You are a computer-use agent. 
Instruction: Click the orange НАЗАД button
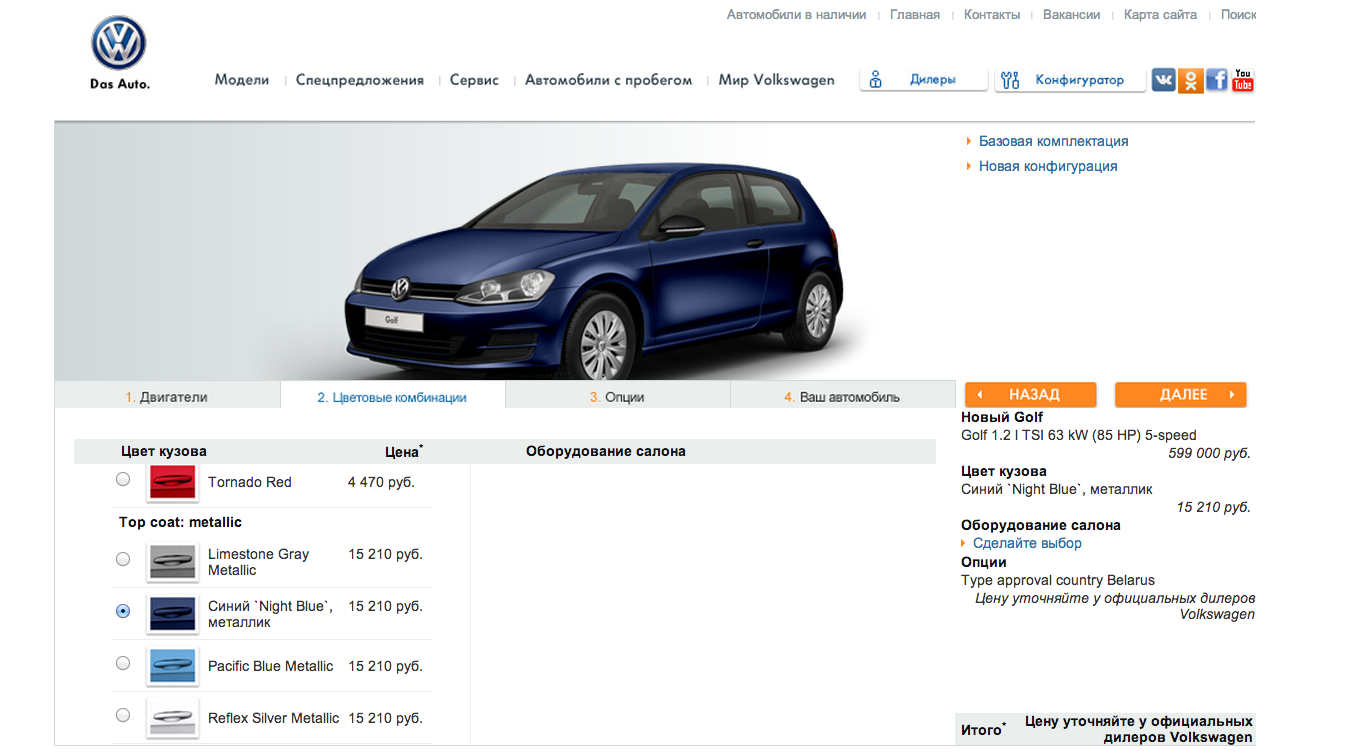pos(1030,394)
